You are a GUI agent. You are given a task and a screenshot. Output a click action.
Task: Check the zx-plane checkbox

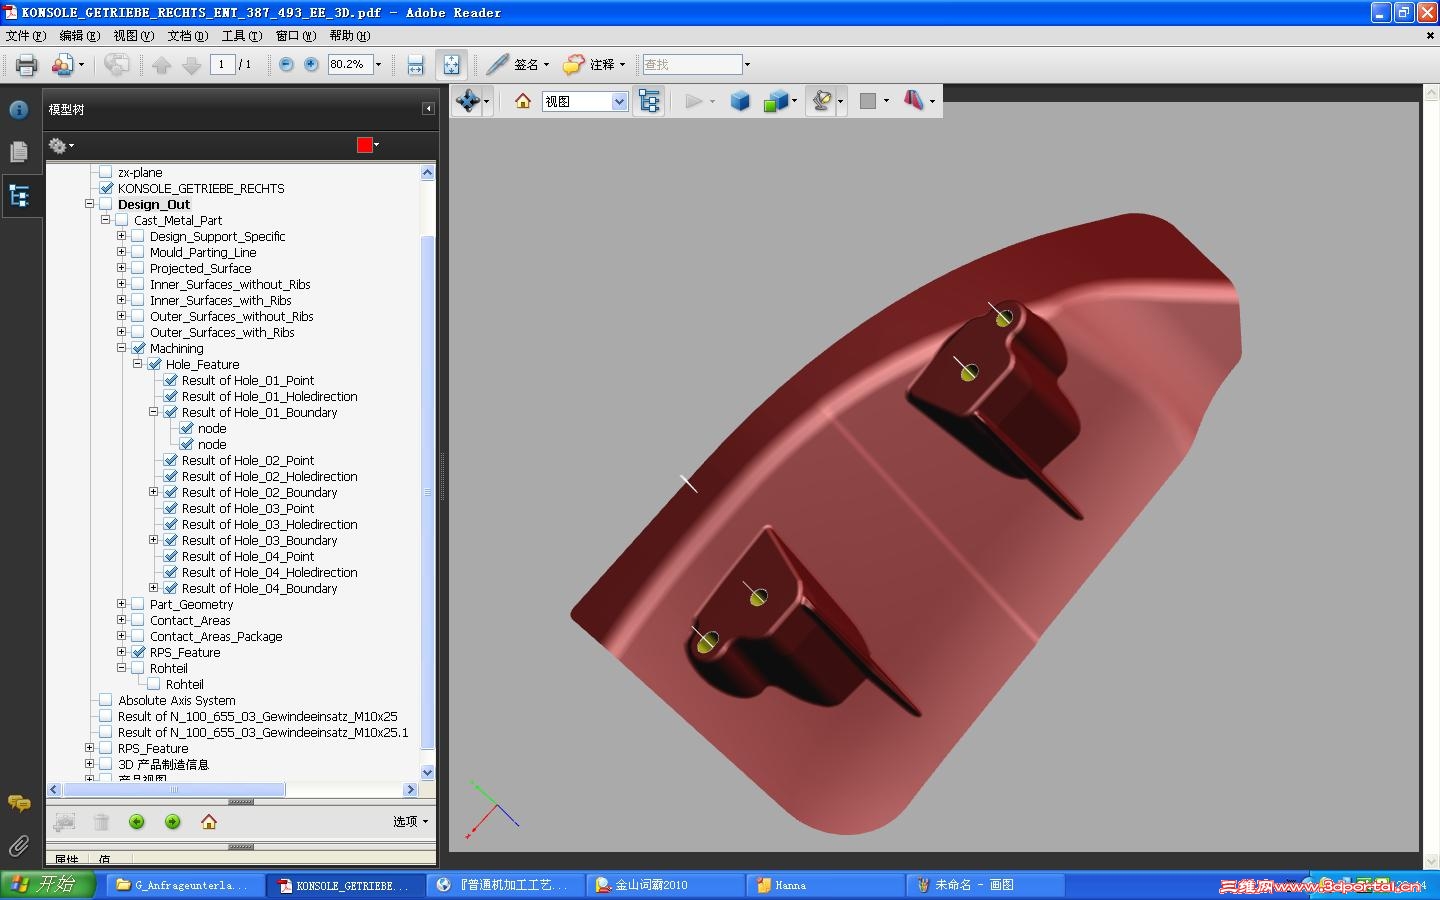(x=106, y=172)
